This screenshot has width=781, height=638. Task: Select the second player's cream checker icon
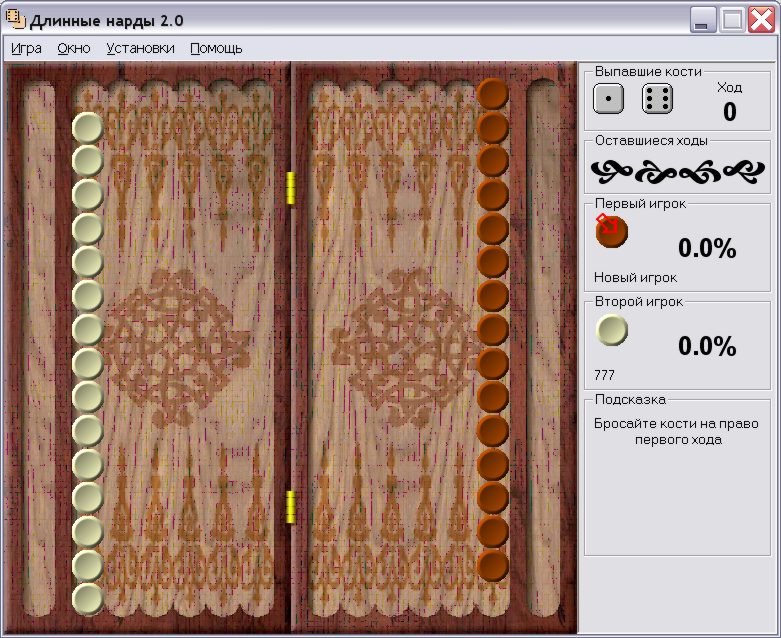612,330
